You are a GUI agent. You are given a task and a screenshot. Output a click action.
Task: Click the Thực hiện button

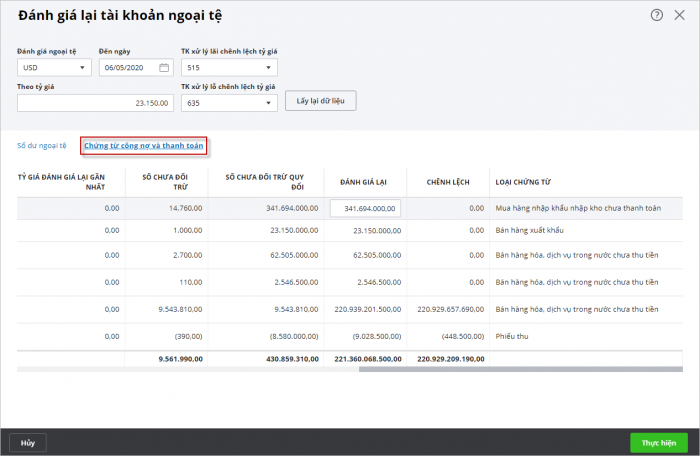[658, 442]
